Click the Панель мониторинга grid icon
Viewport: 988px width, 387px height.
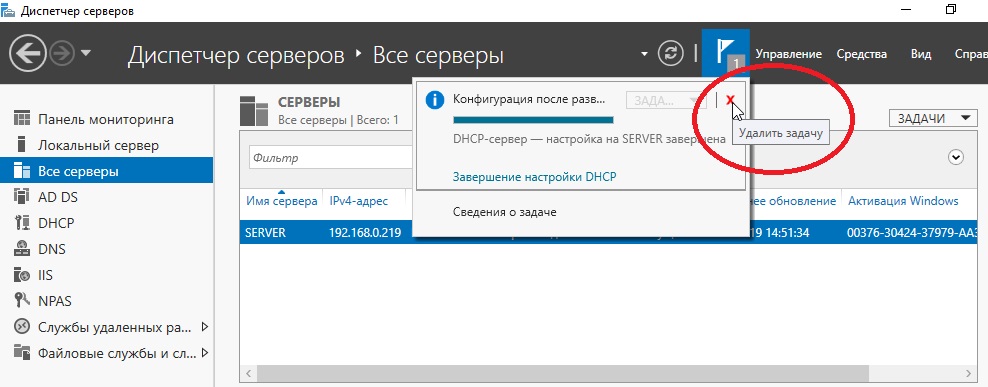tap(22, 118)
